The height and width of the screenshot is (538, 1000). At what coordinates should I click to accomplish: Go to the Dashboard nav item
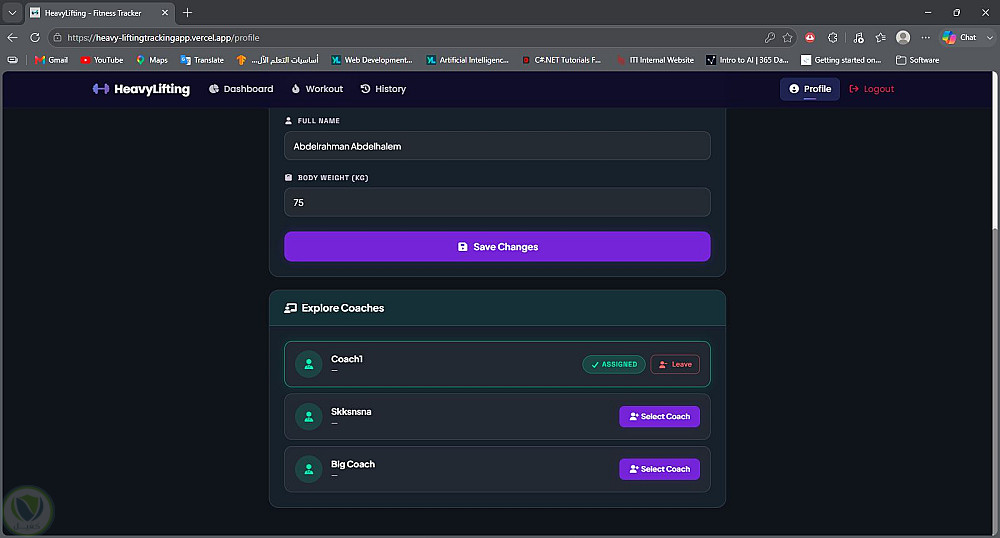click(x=241, y=89)
